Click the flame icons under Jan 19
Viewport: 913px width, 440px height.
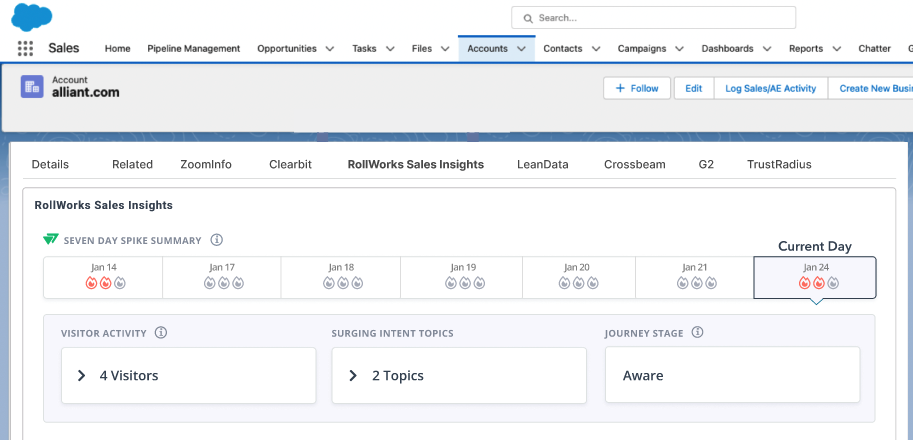[x=465, y=283]
